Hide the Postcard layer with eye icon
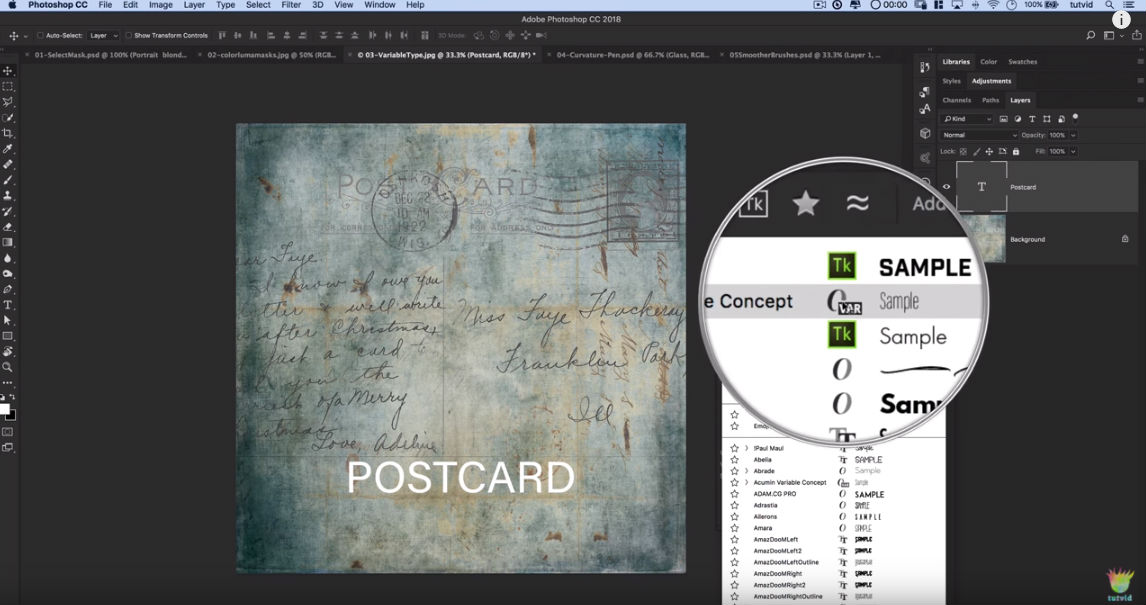 click(946, 187)
